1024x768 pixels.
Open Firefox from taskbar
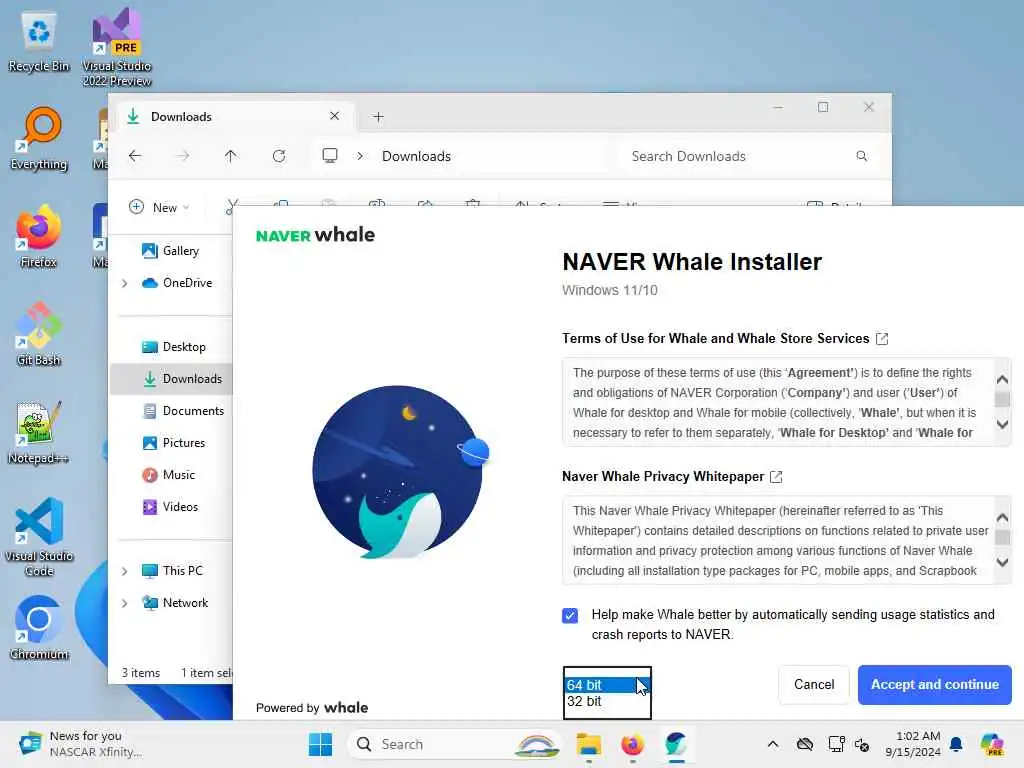tap(632, 744)
